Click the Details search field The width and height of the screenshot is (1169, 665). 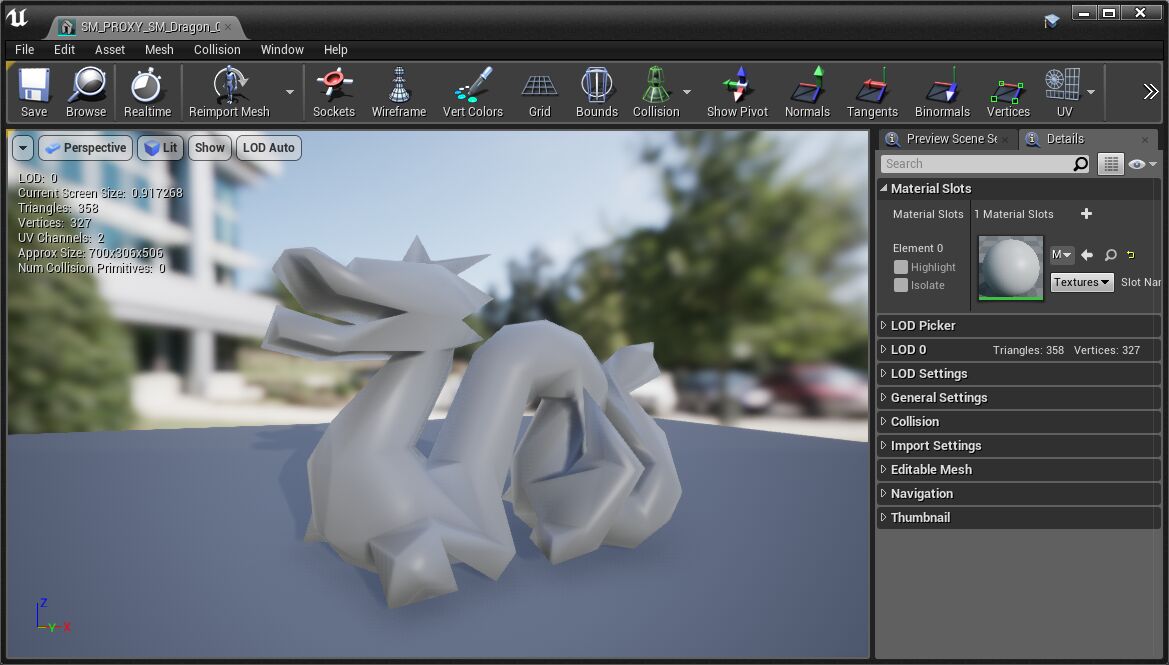pyautogui.click(x=976, y=164)
